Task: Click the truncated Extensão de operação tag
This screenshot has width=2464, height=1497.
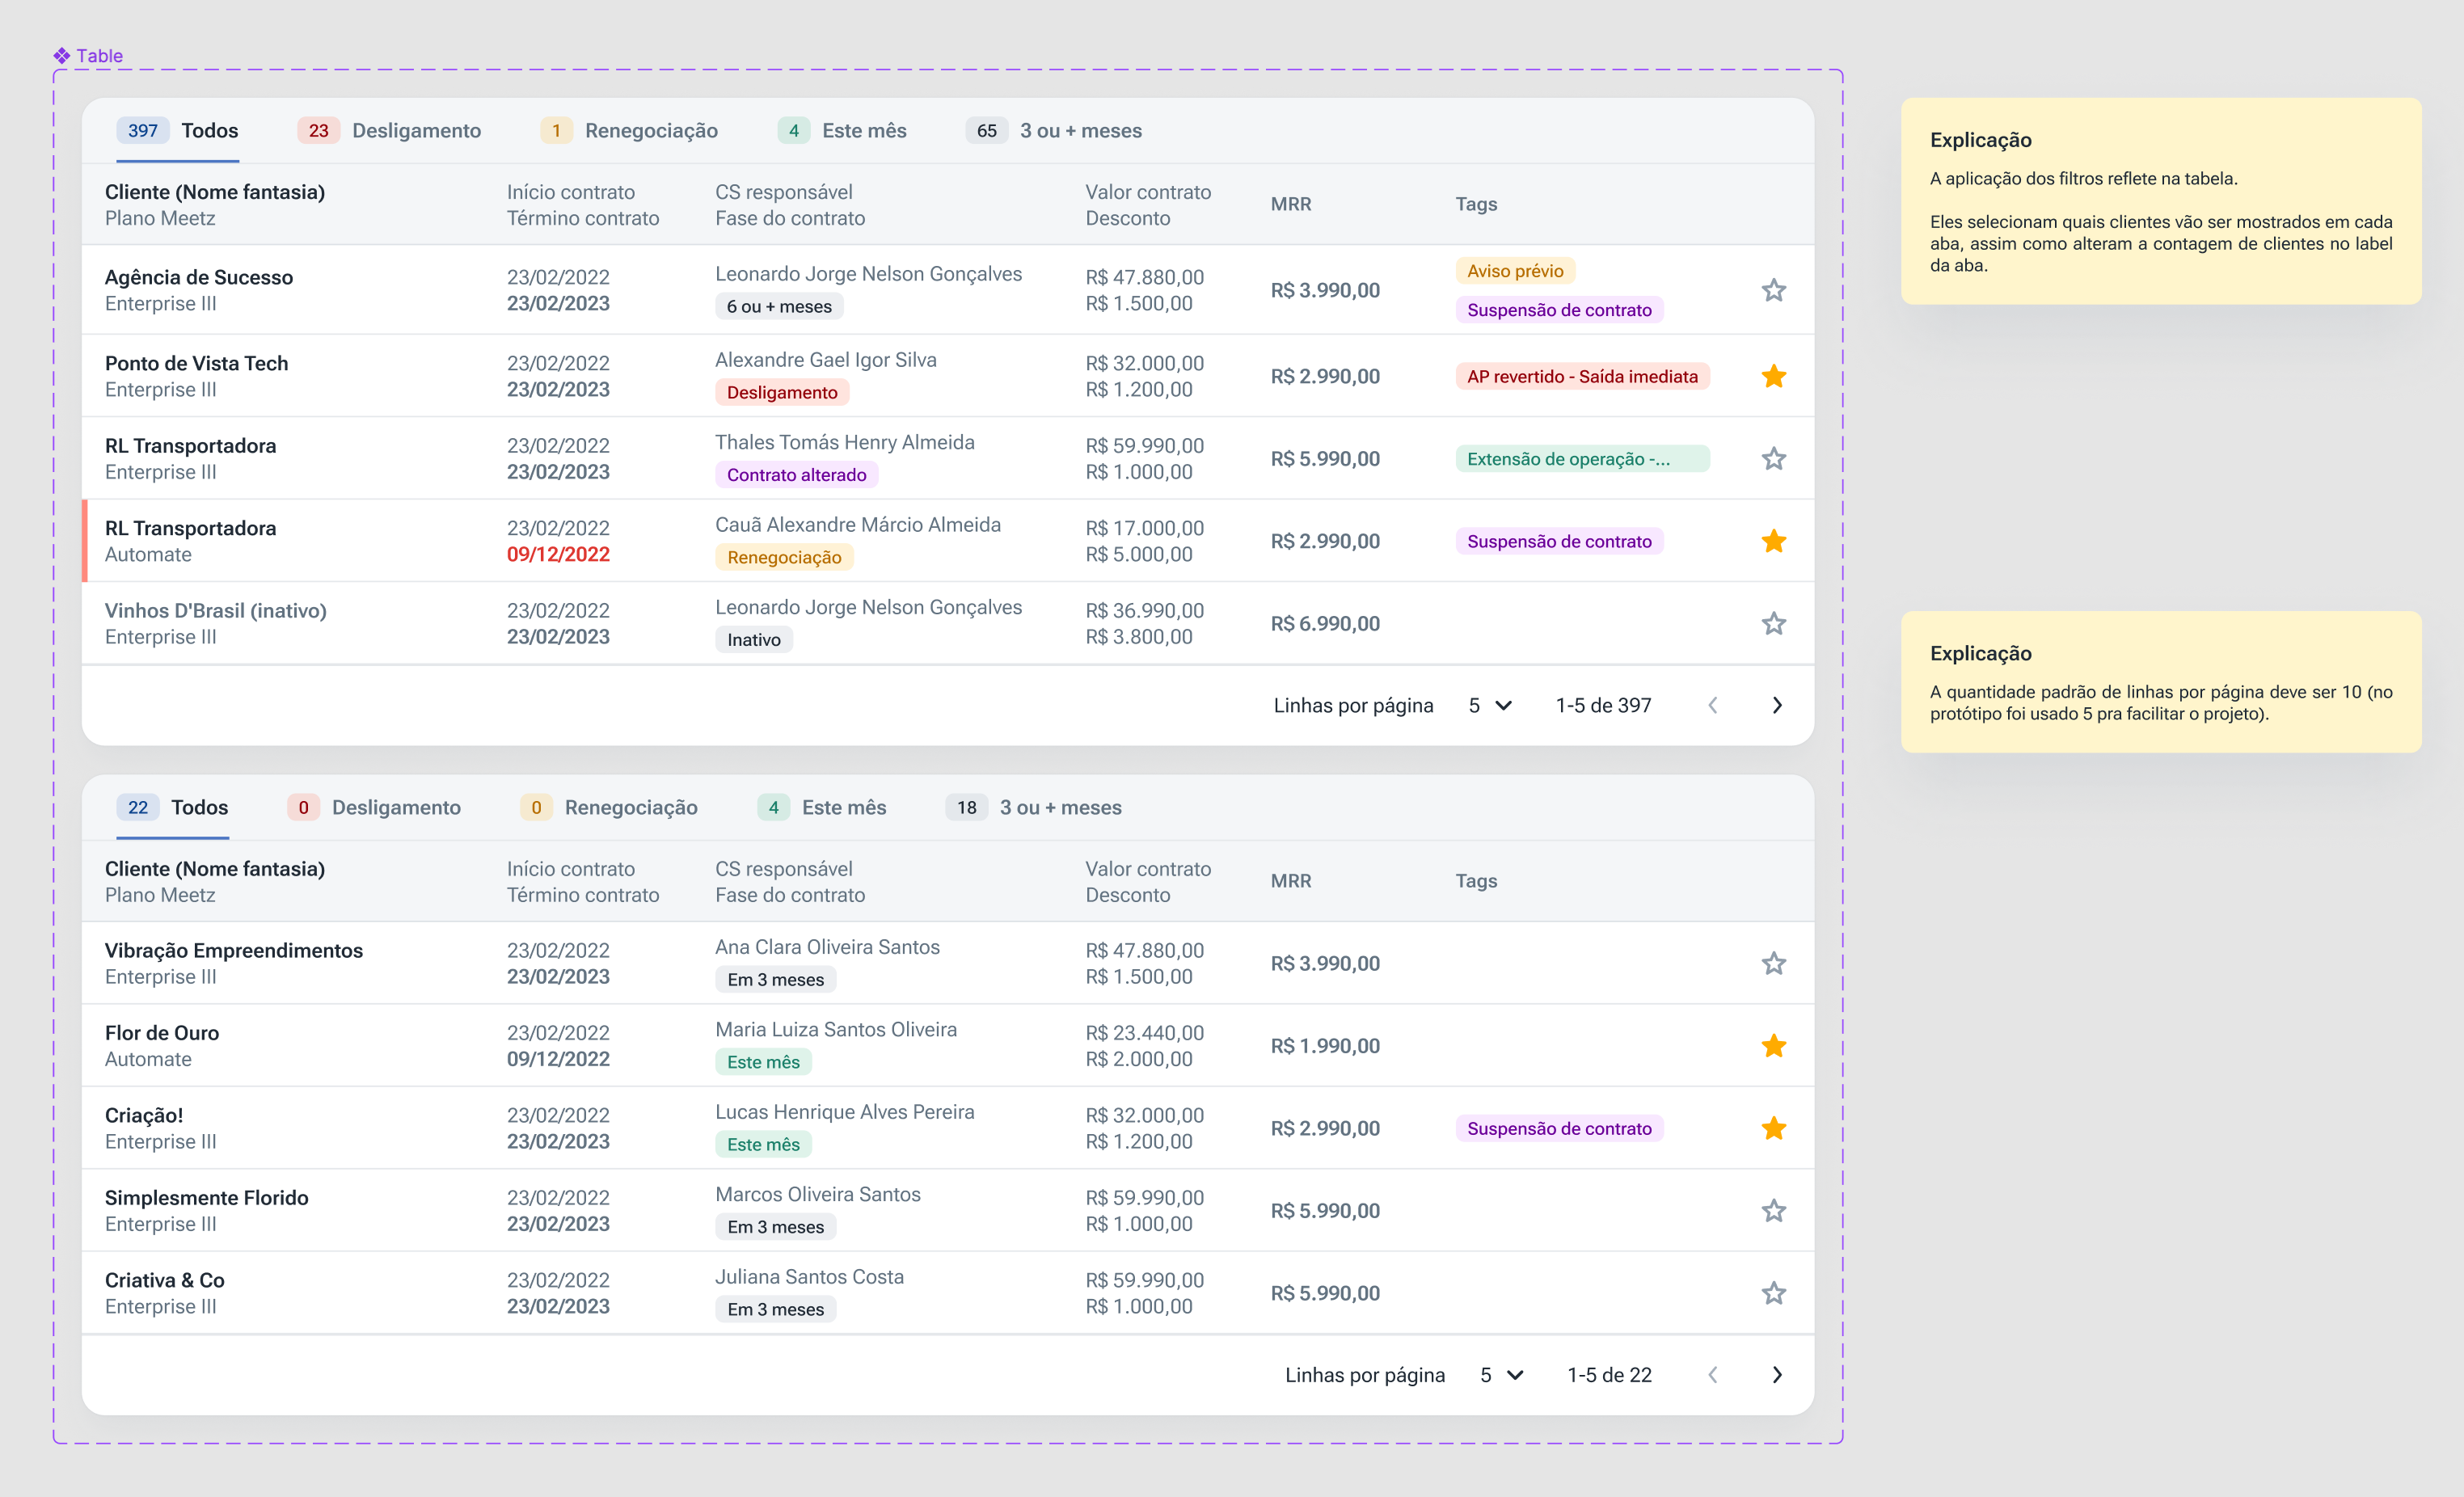Action: [x=1581, y=459]
